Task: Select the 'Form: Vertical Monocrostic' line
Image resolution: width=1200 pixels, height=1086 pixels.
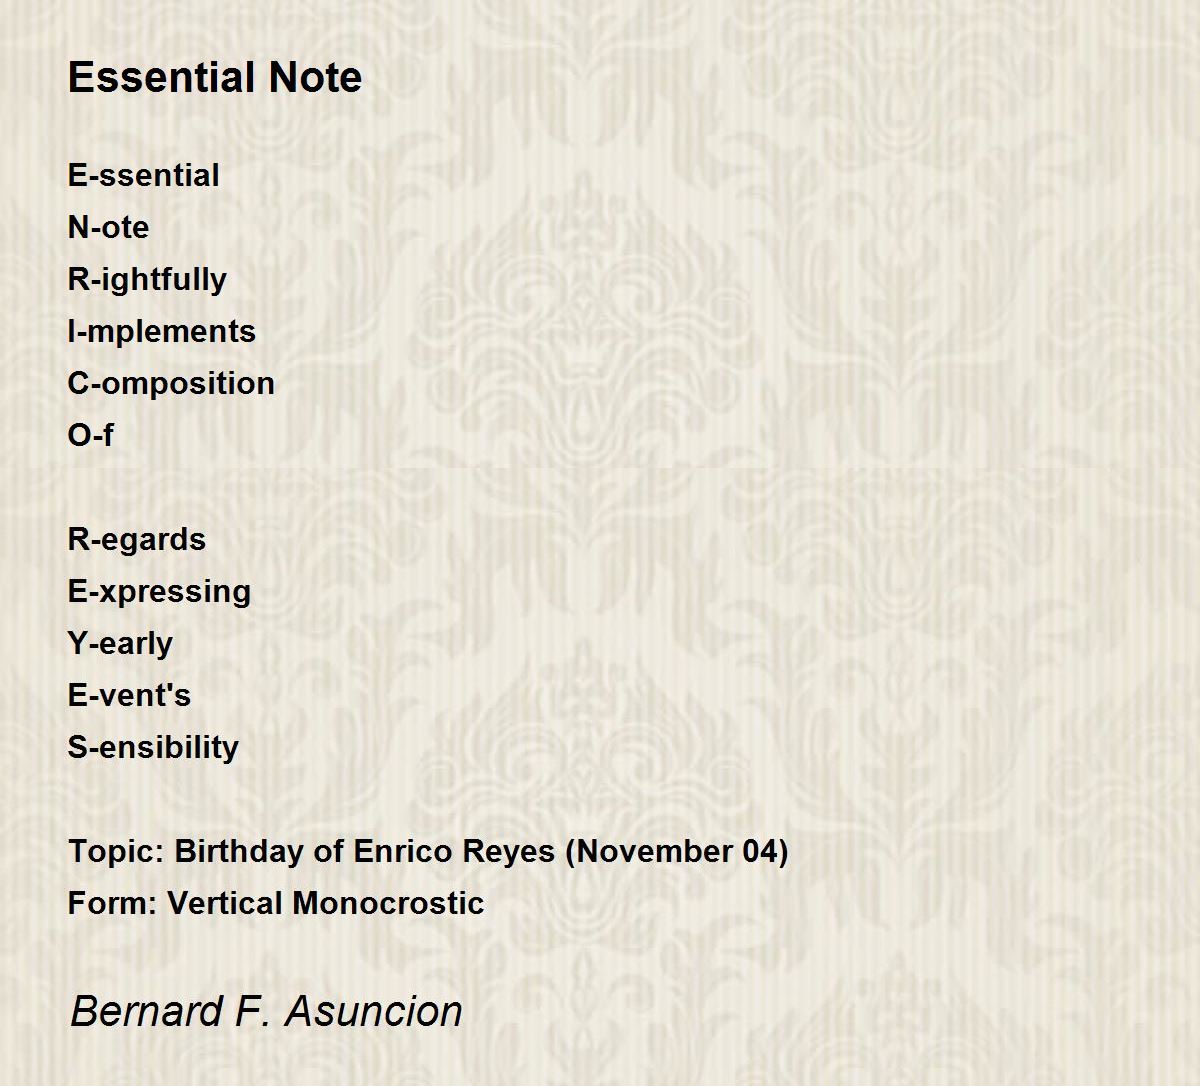Action: [x=276, y=903]
